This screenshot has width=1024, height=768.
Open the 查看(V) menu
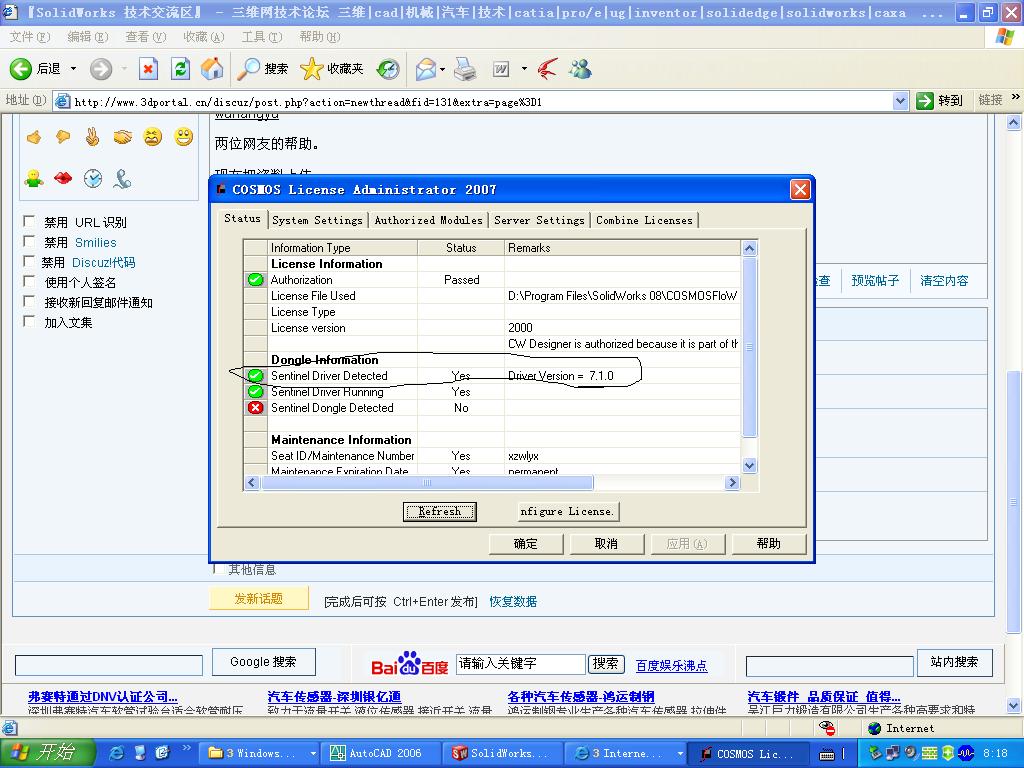tap(146, 37)
